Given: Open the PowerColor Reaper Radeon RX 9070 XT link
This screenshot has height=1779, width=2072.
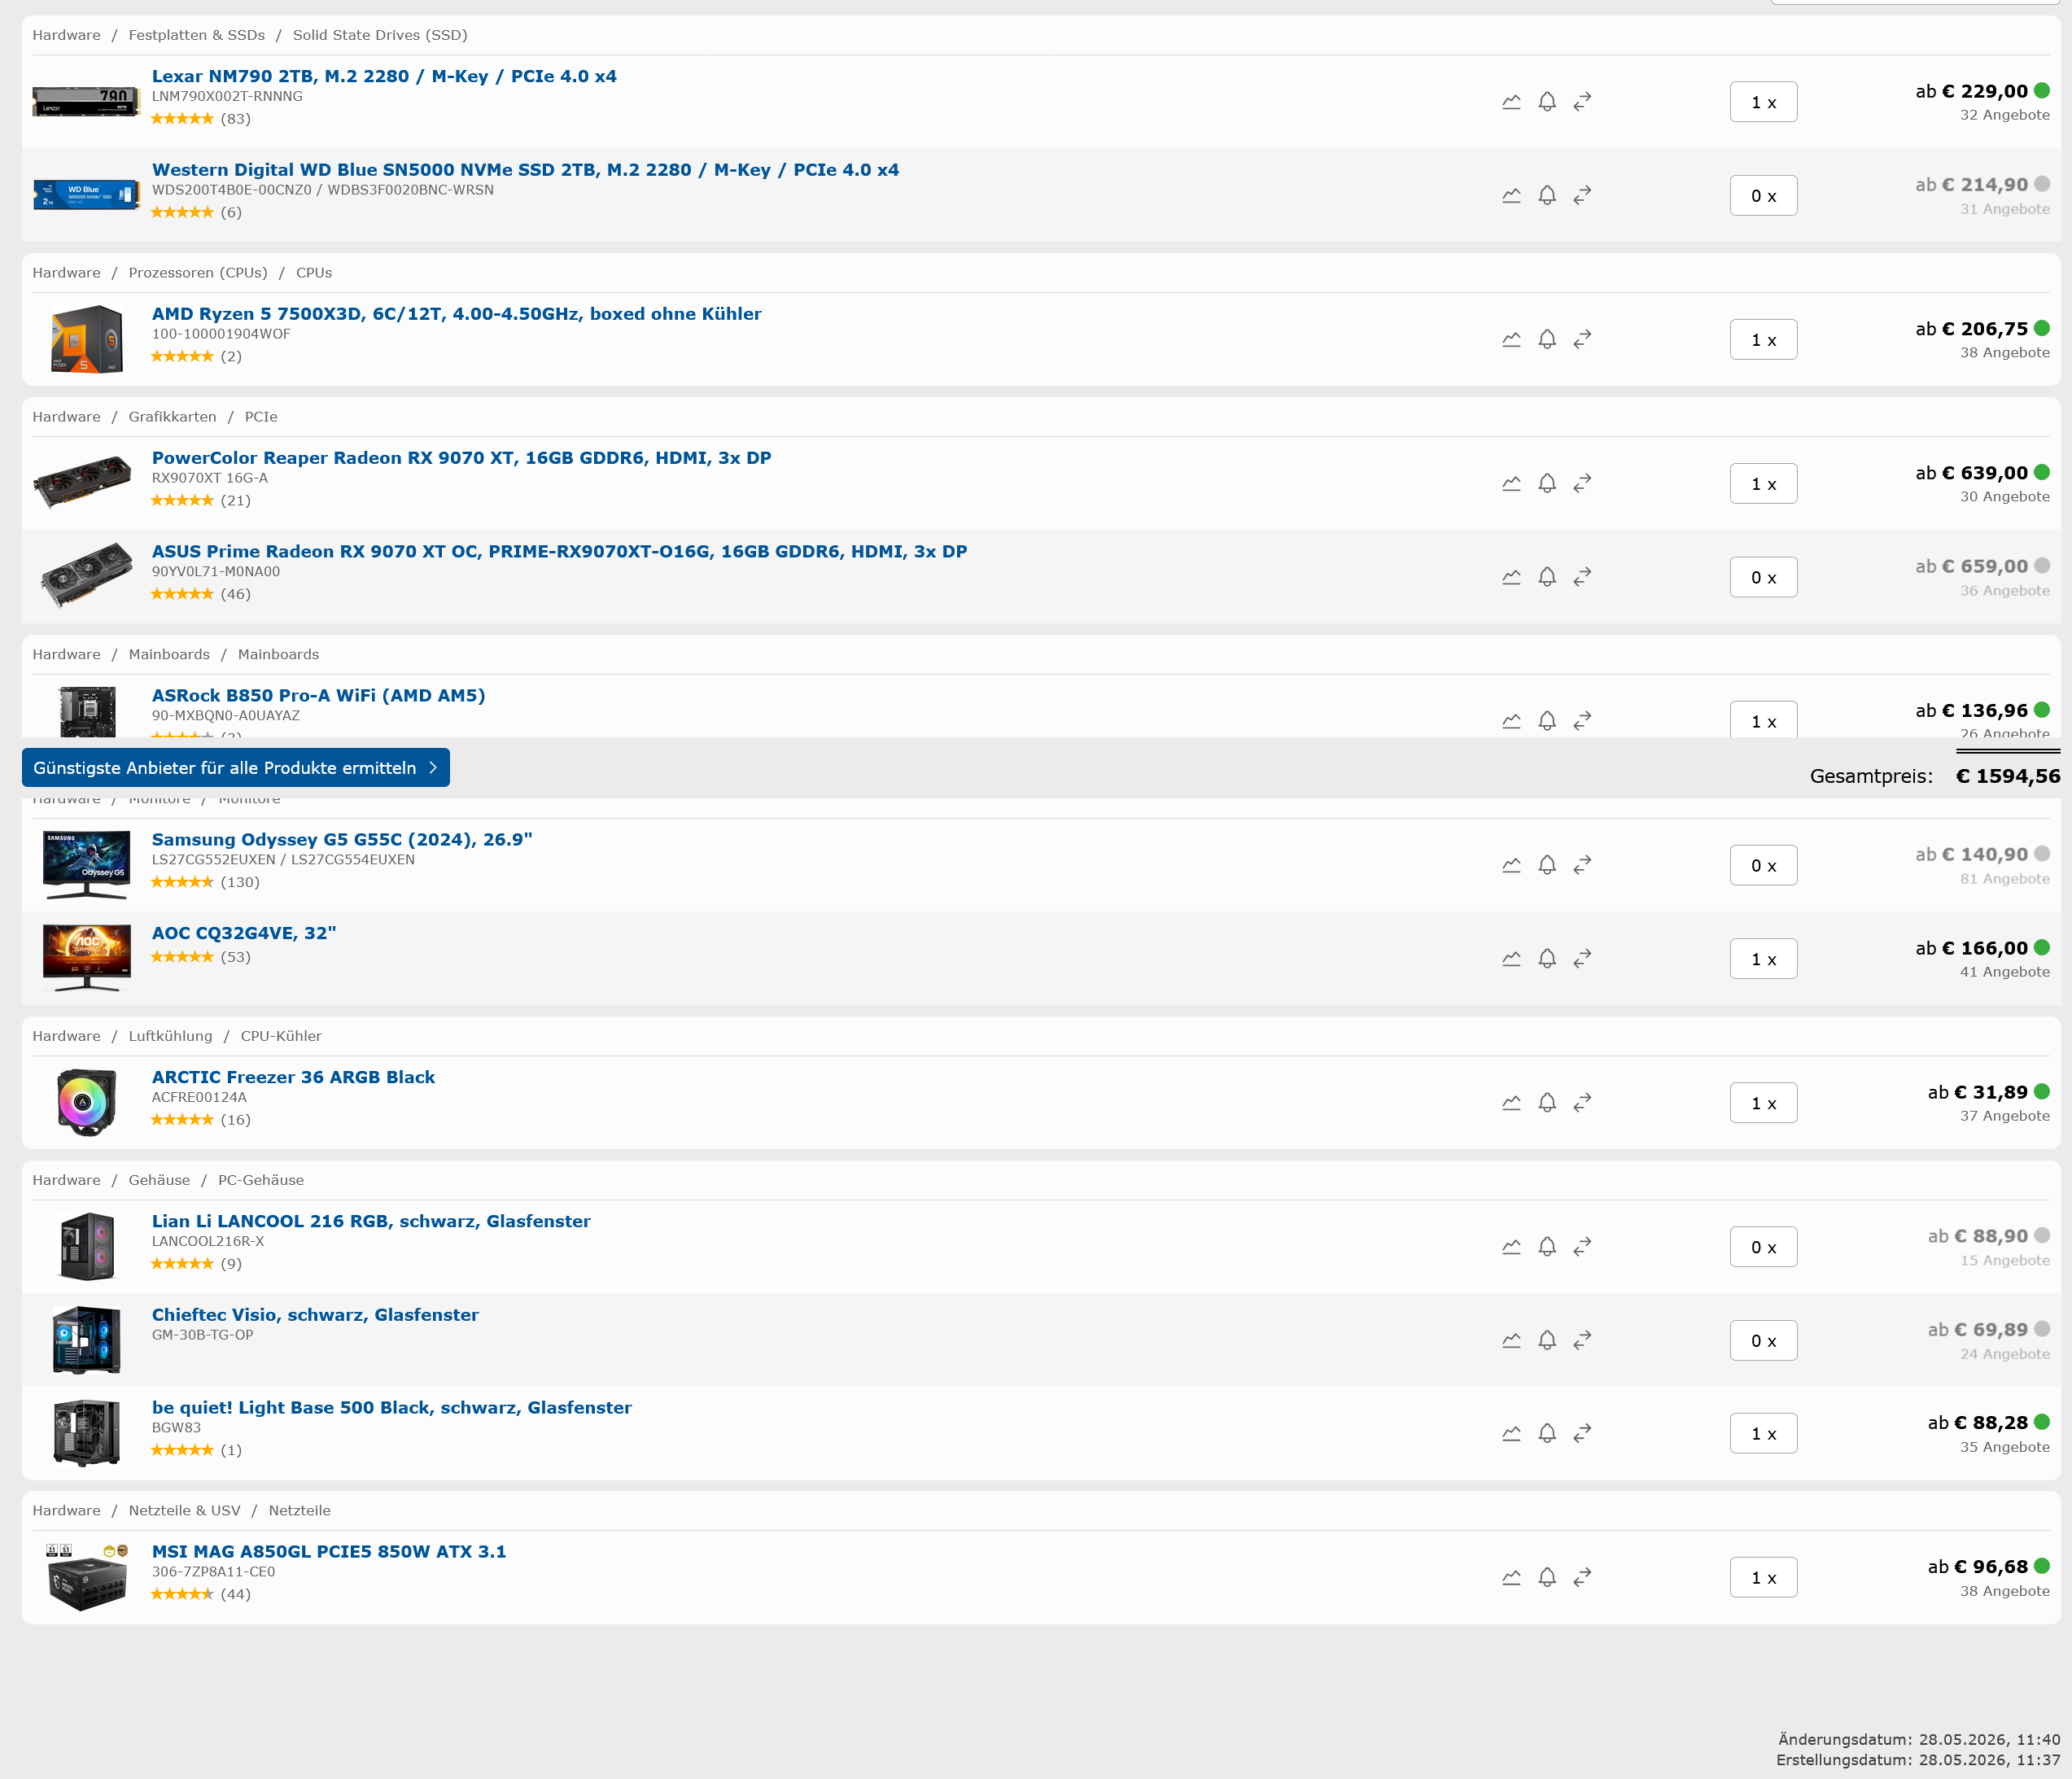Looking at the screenshot, I should 461,458.
